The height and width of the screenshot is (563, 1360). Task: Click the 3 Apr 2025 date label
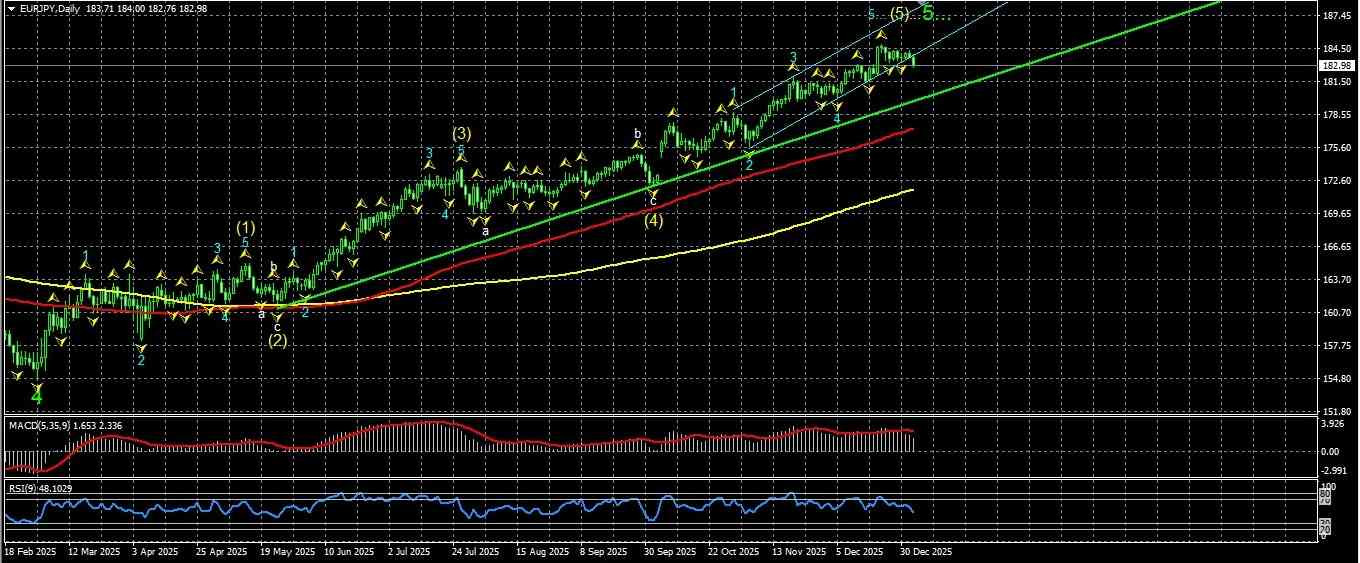157,551
